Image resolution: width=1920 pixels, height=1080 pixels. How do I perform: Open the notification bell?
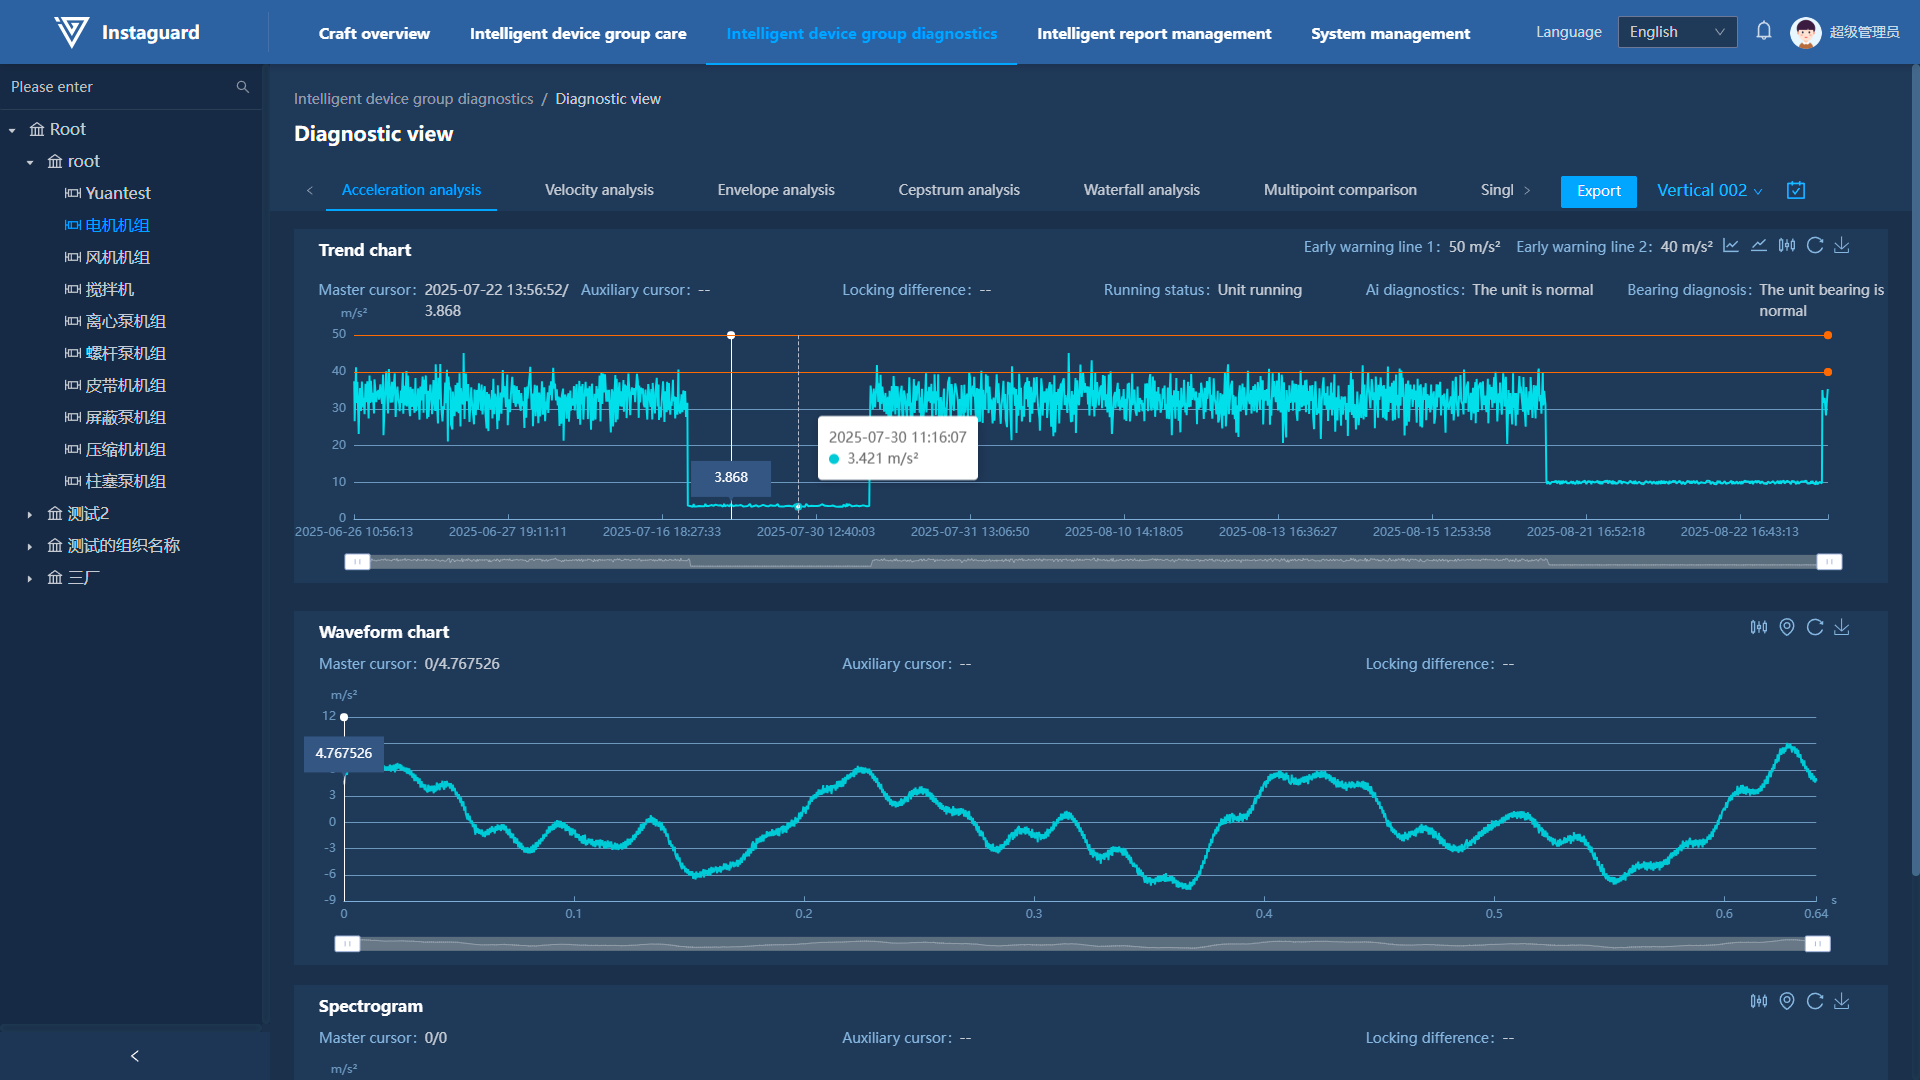[1764, 32]
